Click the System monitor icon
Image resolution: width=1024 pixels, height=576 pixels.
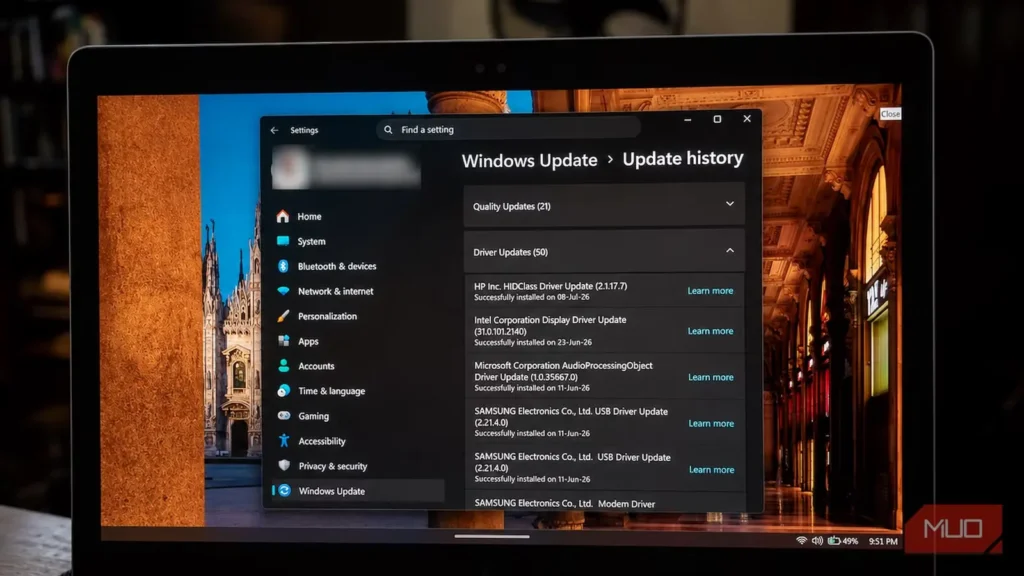(x=283, y=241)
